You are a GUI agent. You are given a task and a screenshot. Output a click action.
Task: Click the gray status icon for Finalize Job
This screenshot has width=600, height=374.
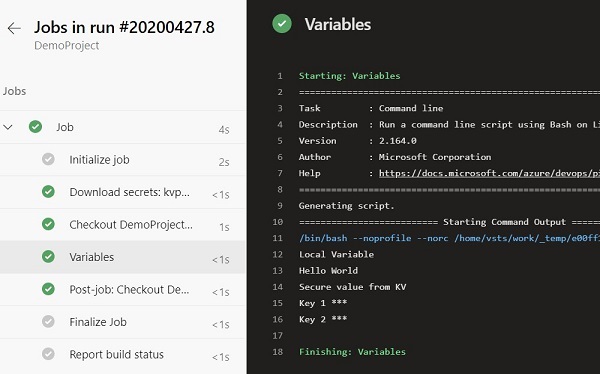[48, 322]
